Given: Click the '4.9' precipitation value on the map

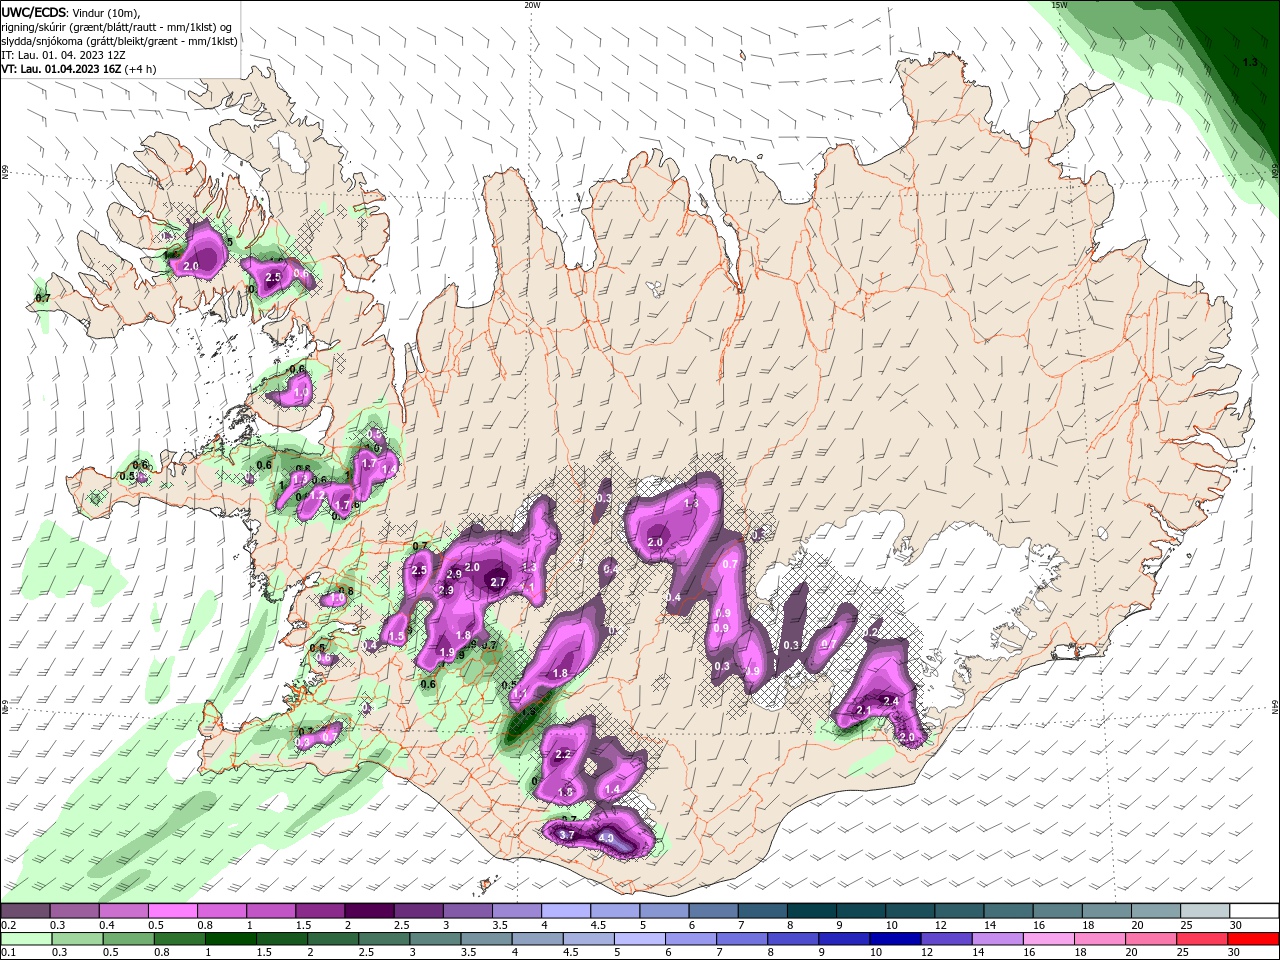Looking at the screenshot, I should [x=605, y=838].
